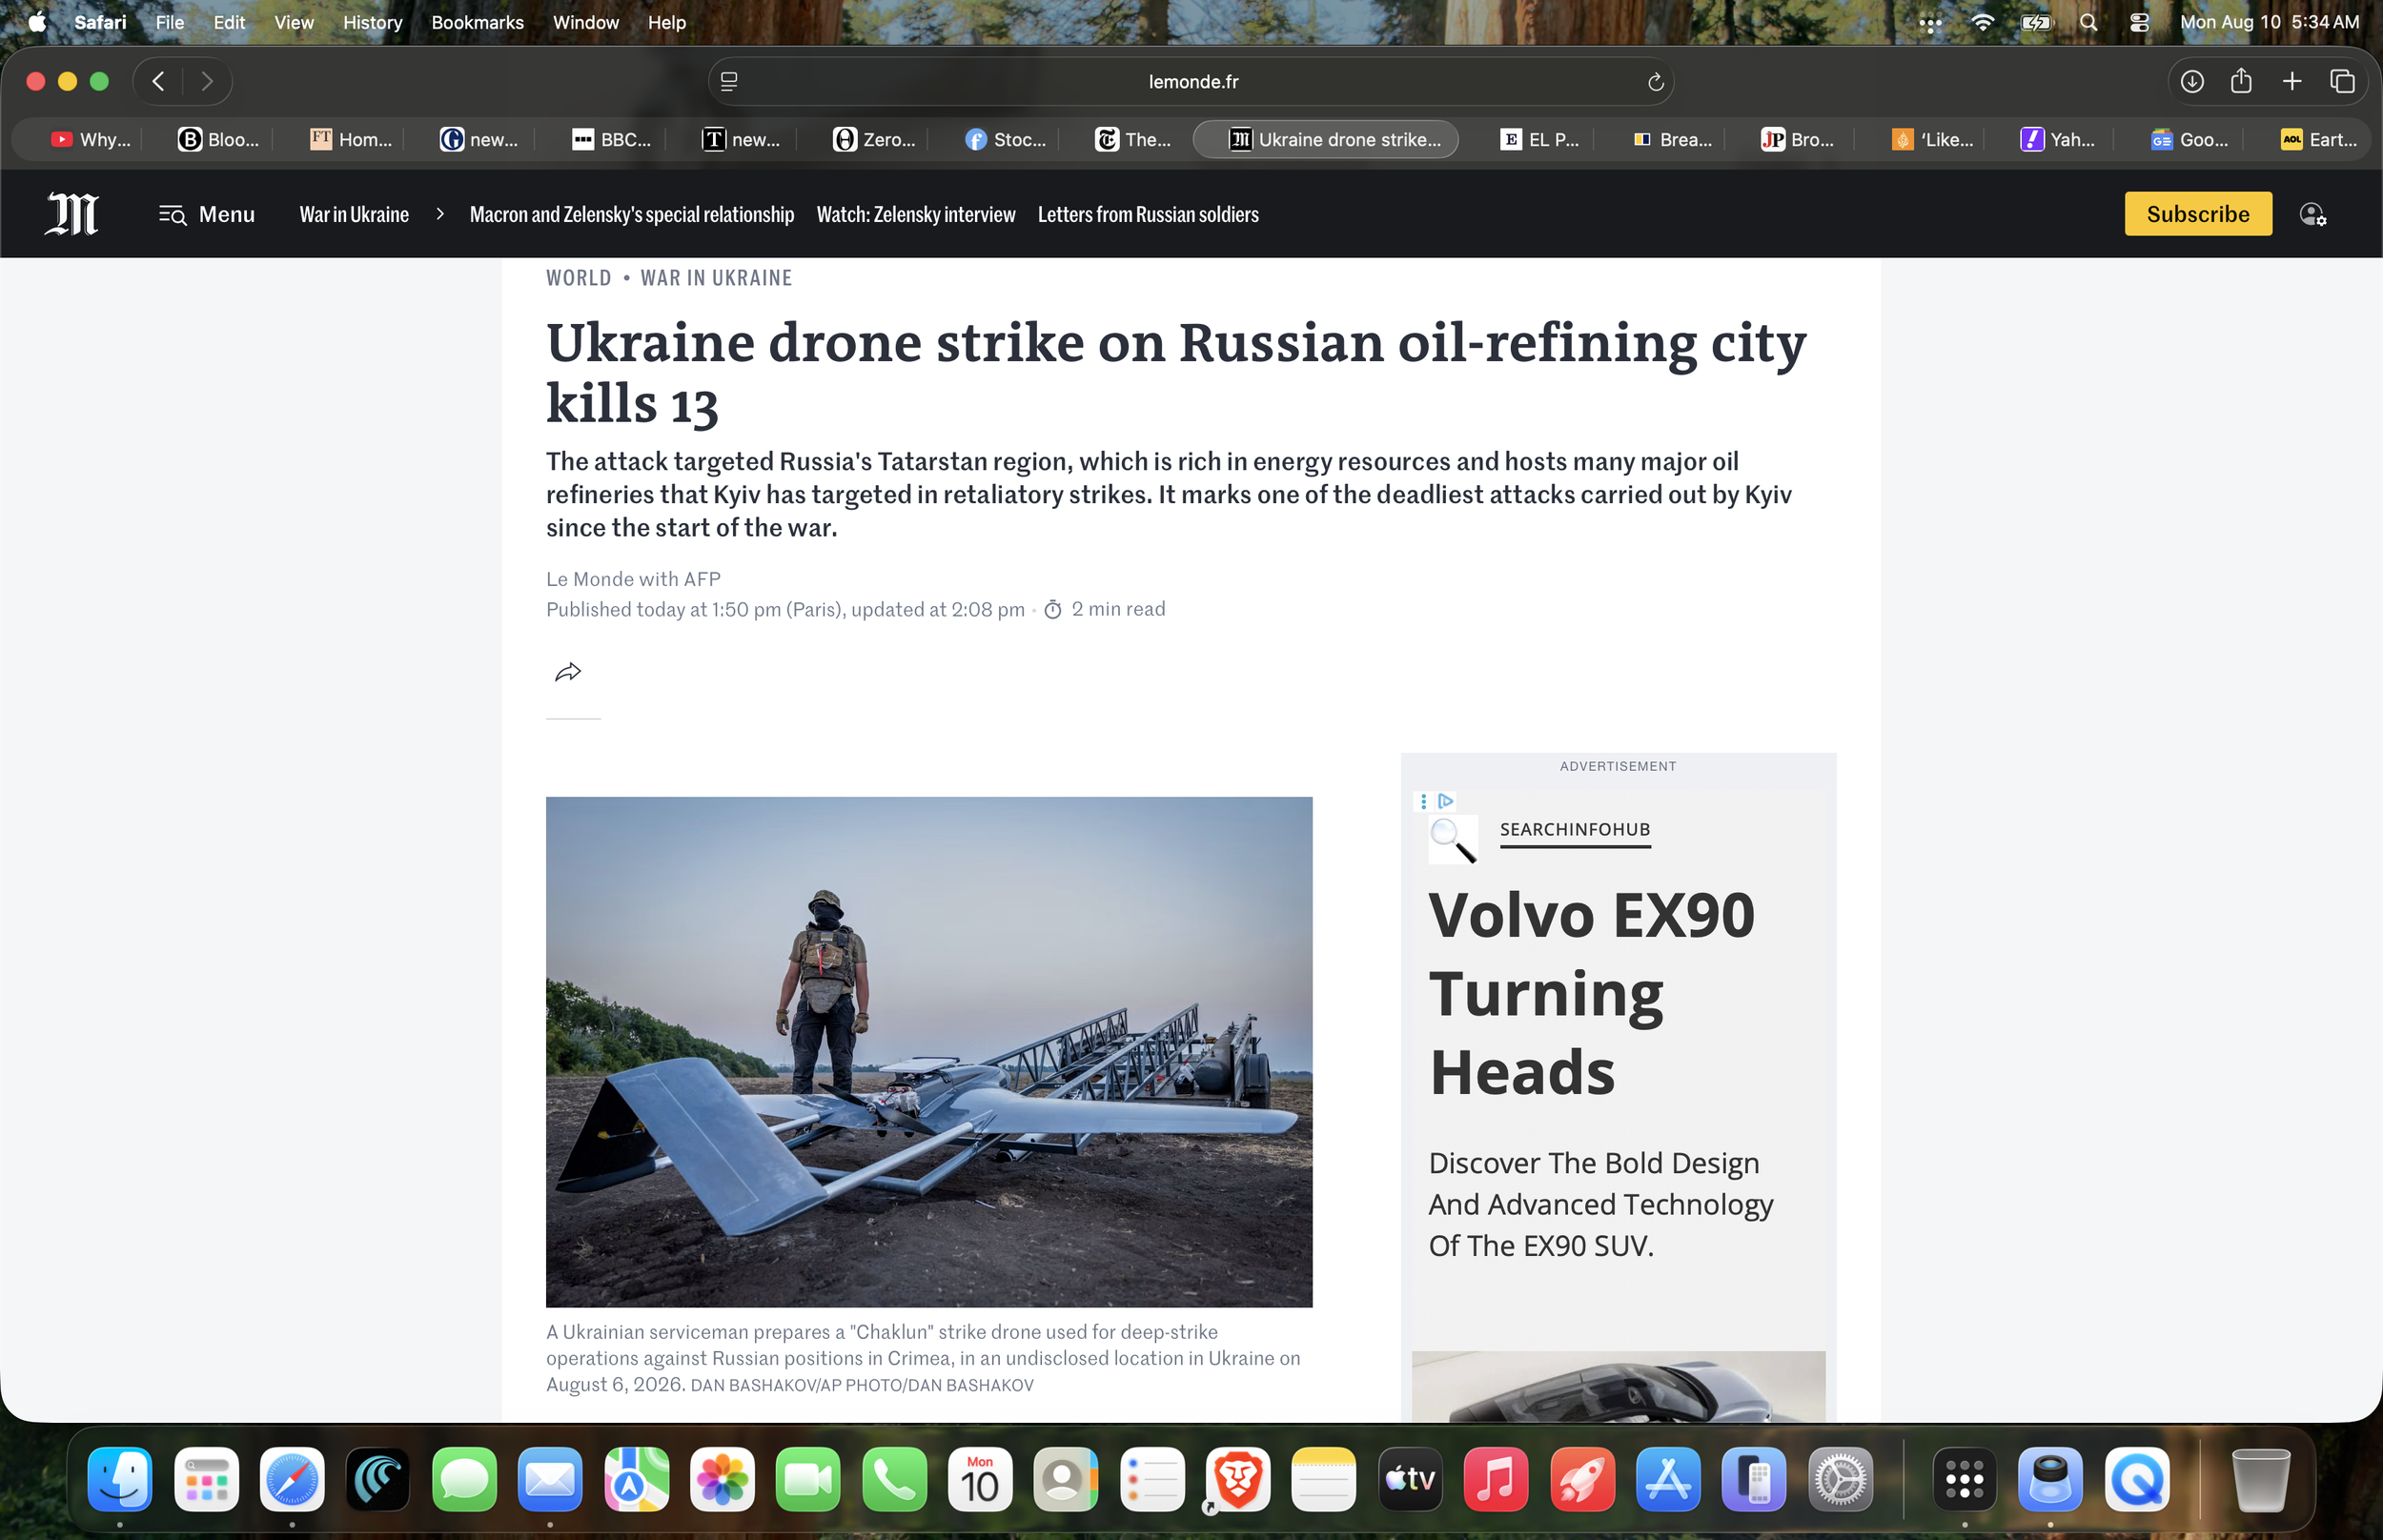Open Trash from the Dock
The image size is (2383, 1540).
2260,1479
